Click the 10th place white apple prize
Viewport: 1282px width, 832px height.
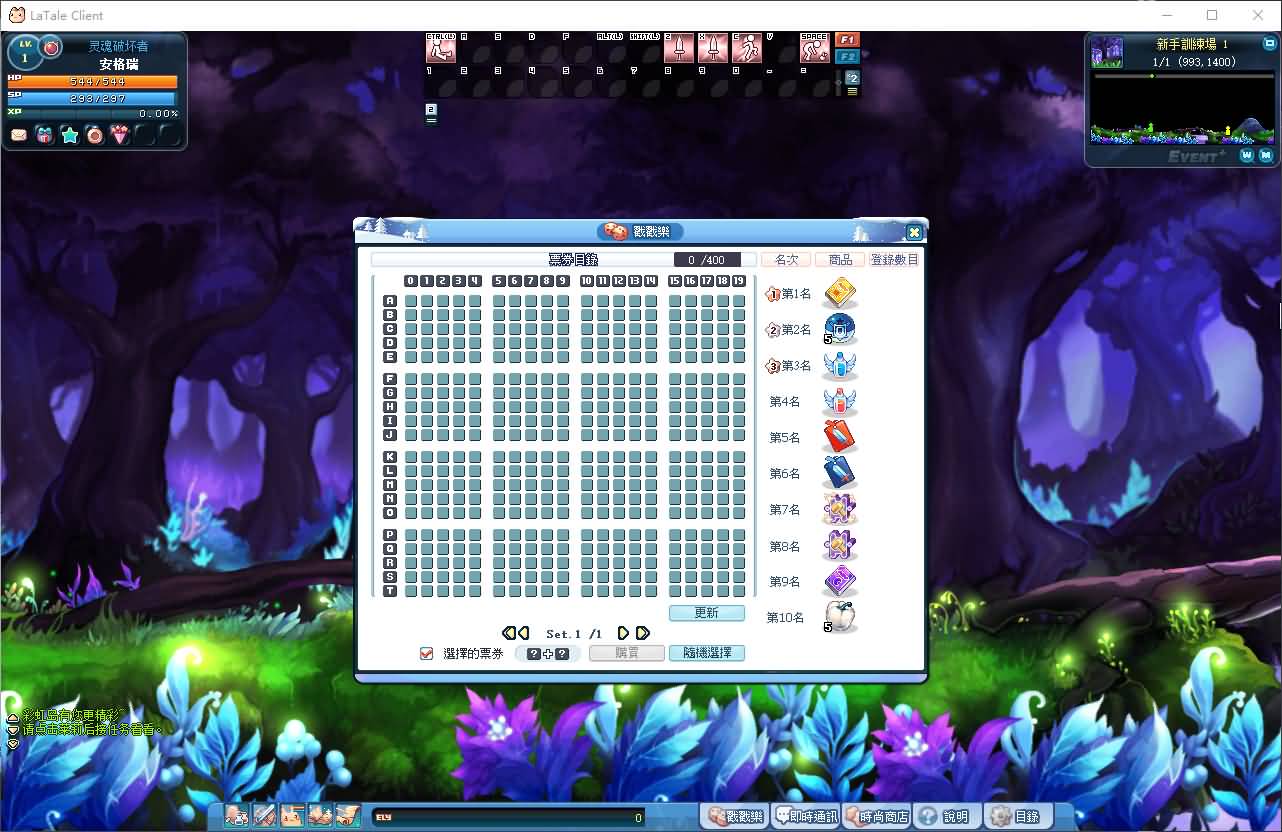coord(840,617)
